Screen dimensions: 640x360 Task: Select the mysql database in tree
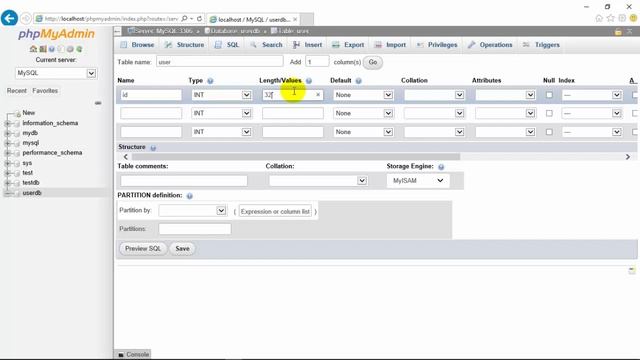pyautogui.click(x=31, y=143)
